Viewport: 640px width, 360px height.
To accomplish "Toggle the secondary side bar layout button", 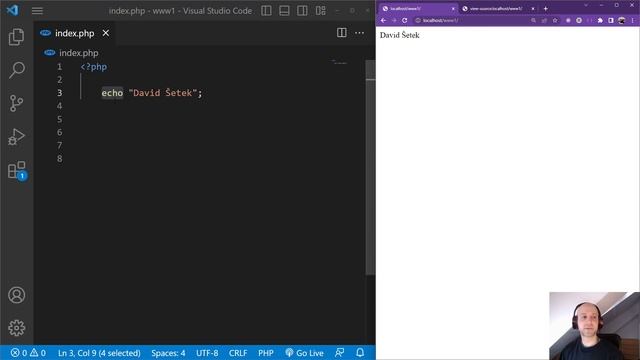I will [302, 11].
